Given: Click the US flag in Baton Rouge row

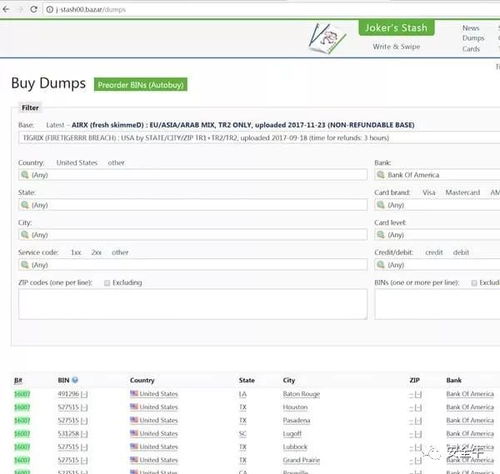Looking at the screenshot, I should click(134, 394).
